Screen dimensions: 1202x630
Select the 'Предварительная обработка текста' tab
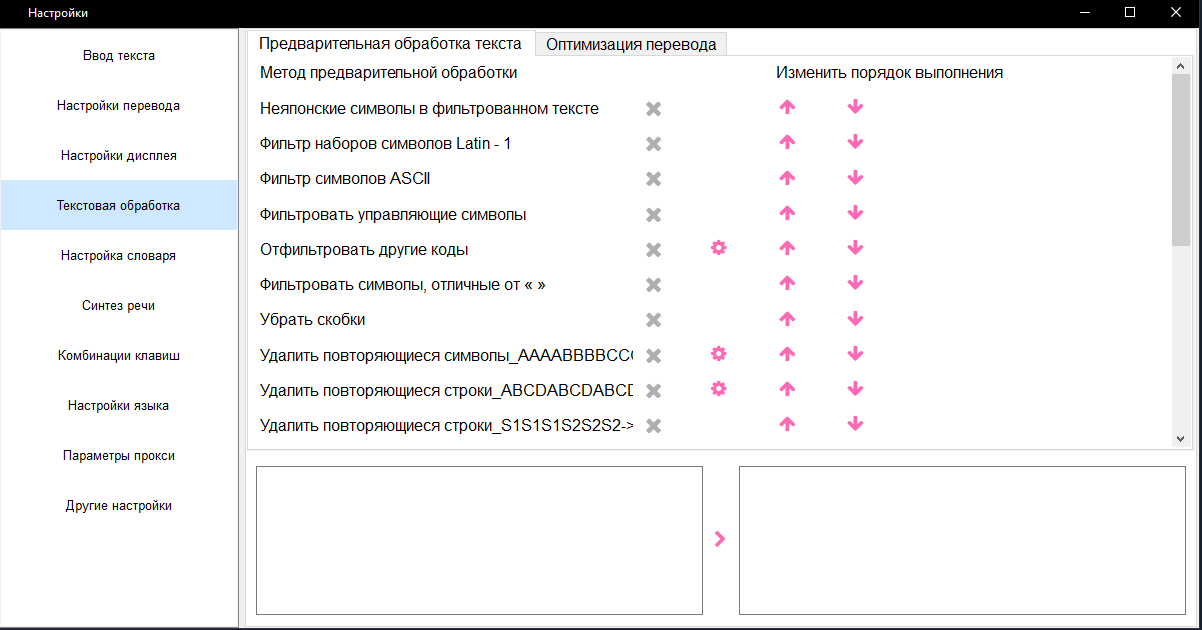(390, 43)
